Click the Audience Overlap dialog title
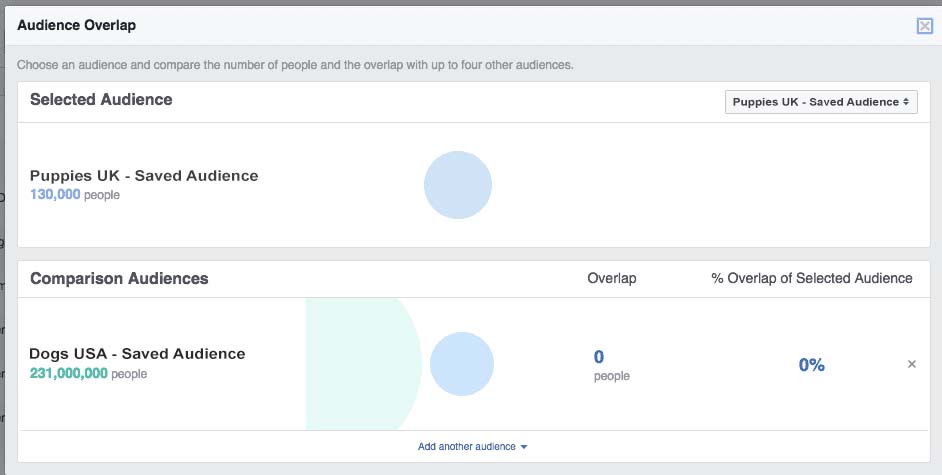 coord(77,24)
